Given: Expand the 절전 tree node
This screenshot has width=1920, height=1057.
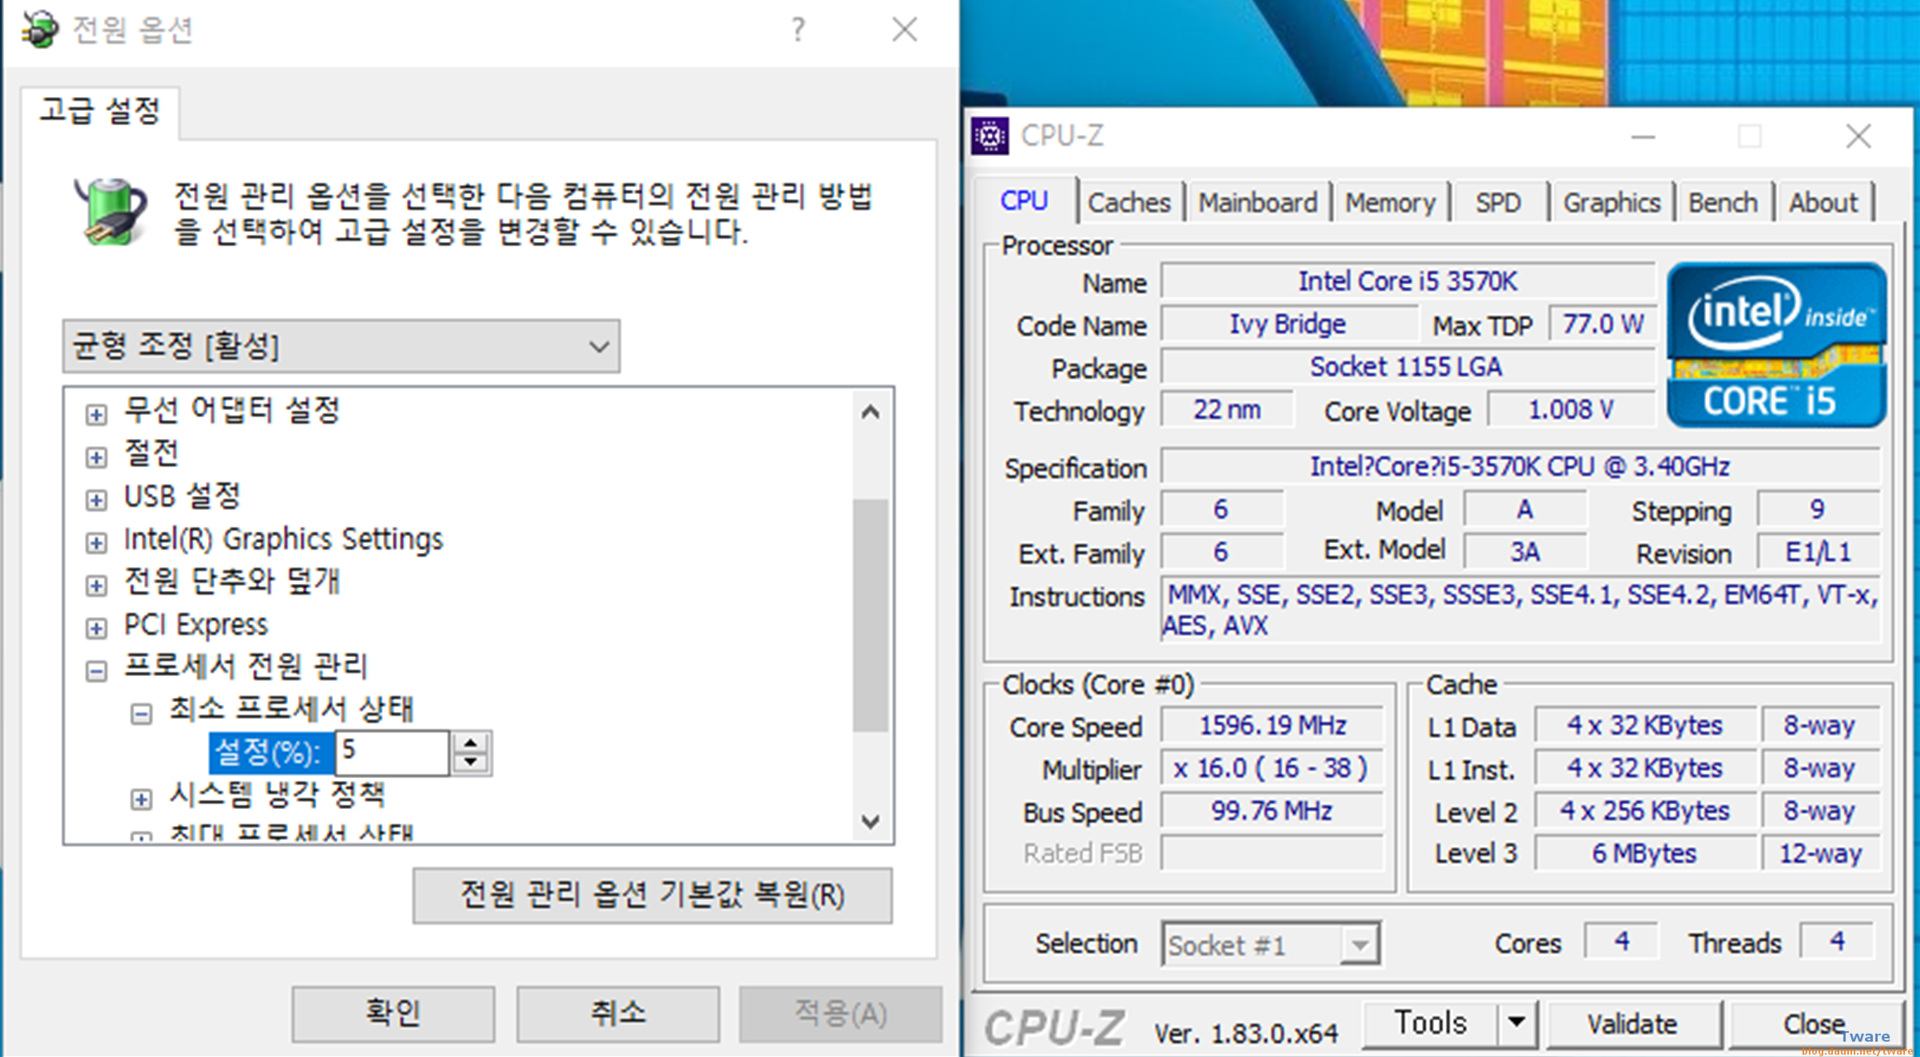Looking at the screenshot, I should tap(96, 457).
